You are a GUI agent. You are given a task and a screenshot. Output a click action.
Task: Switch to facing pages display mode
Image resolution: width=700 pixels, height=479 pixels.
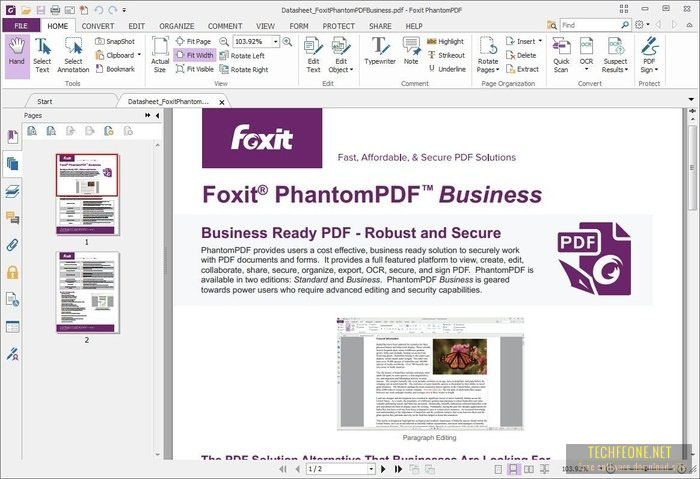[529, 469]
